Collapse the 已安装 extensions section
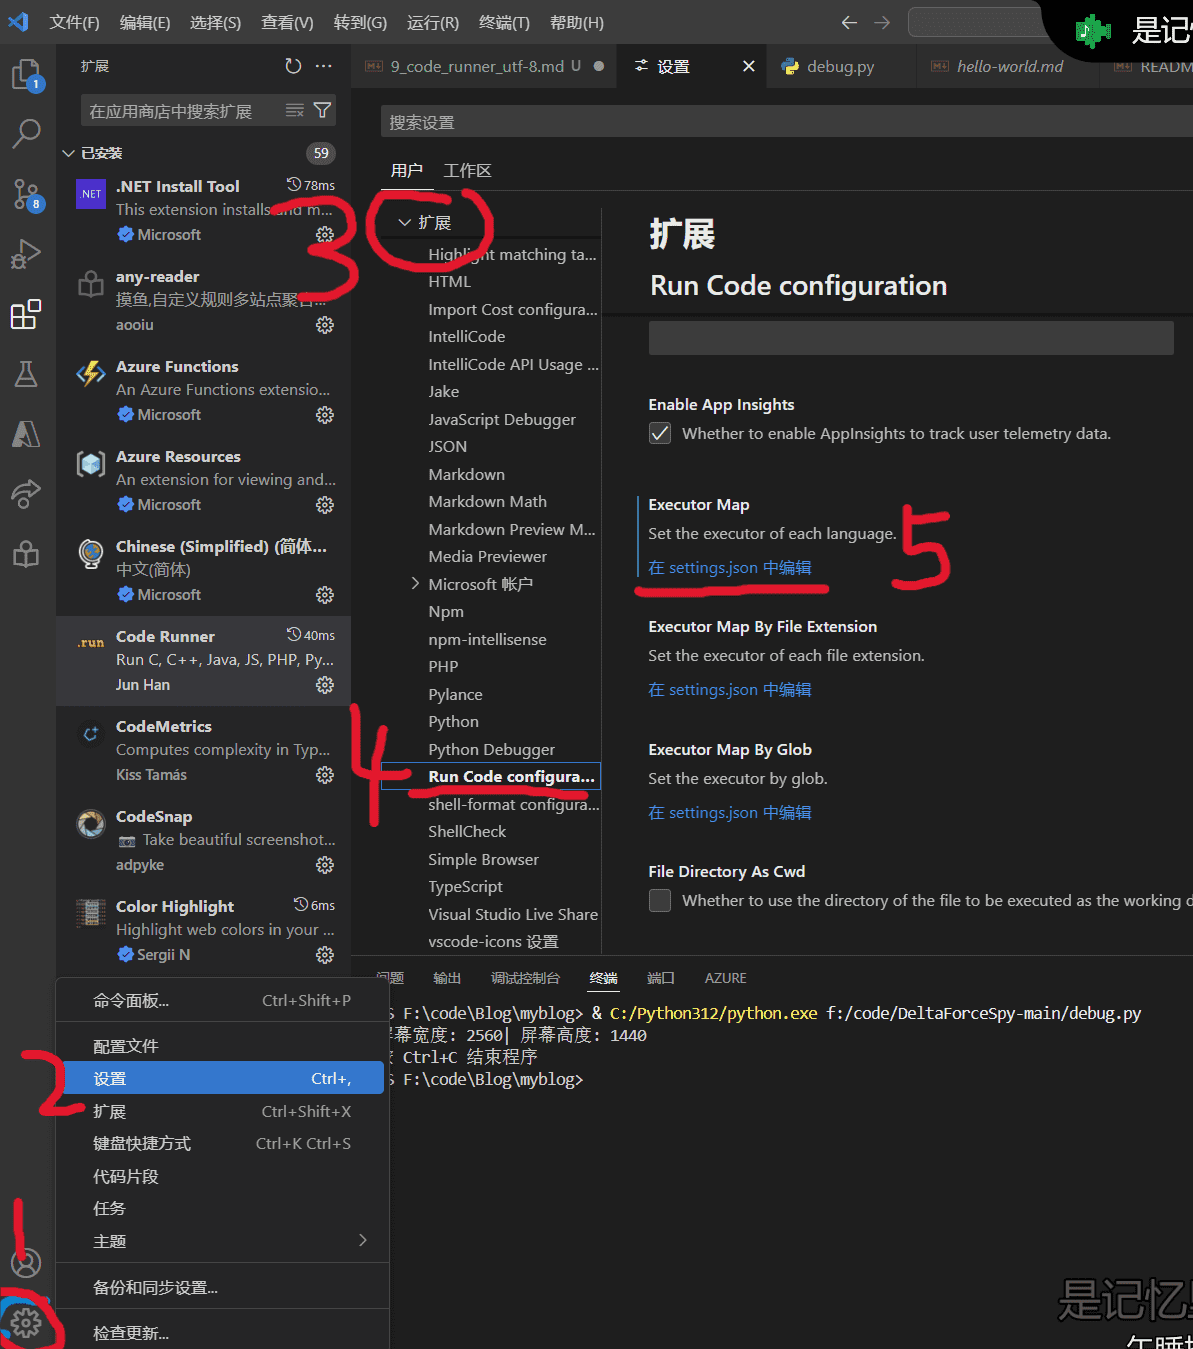The image size is (1193, 1349). pos(67,153)
